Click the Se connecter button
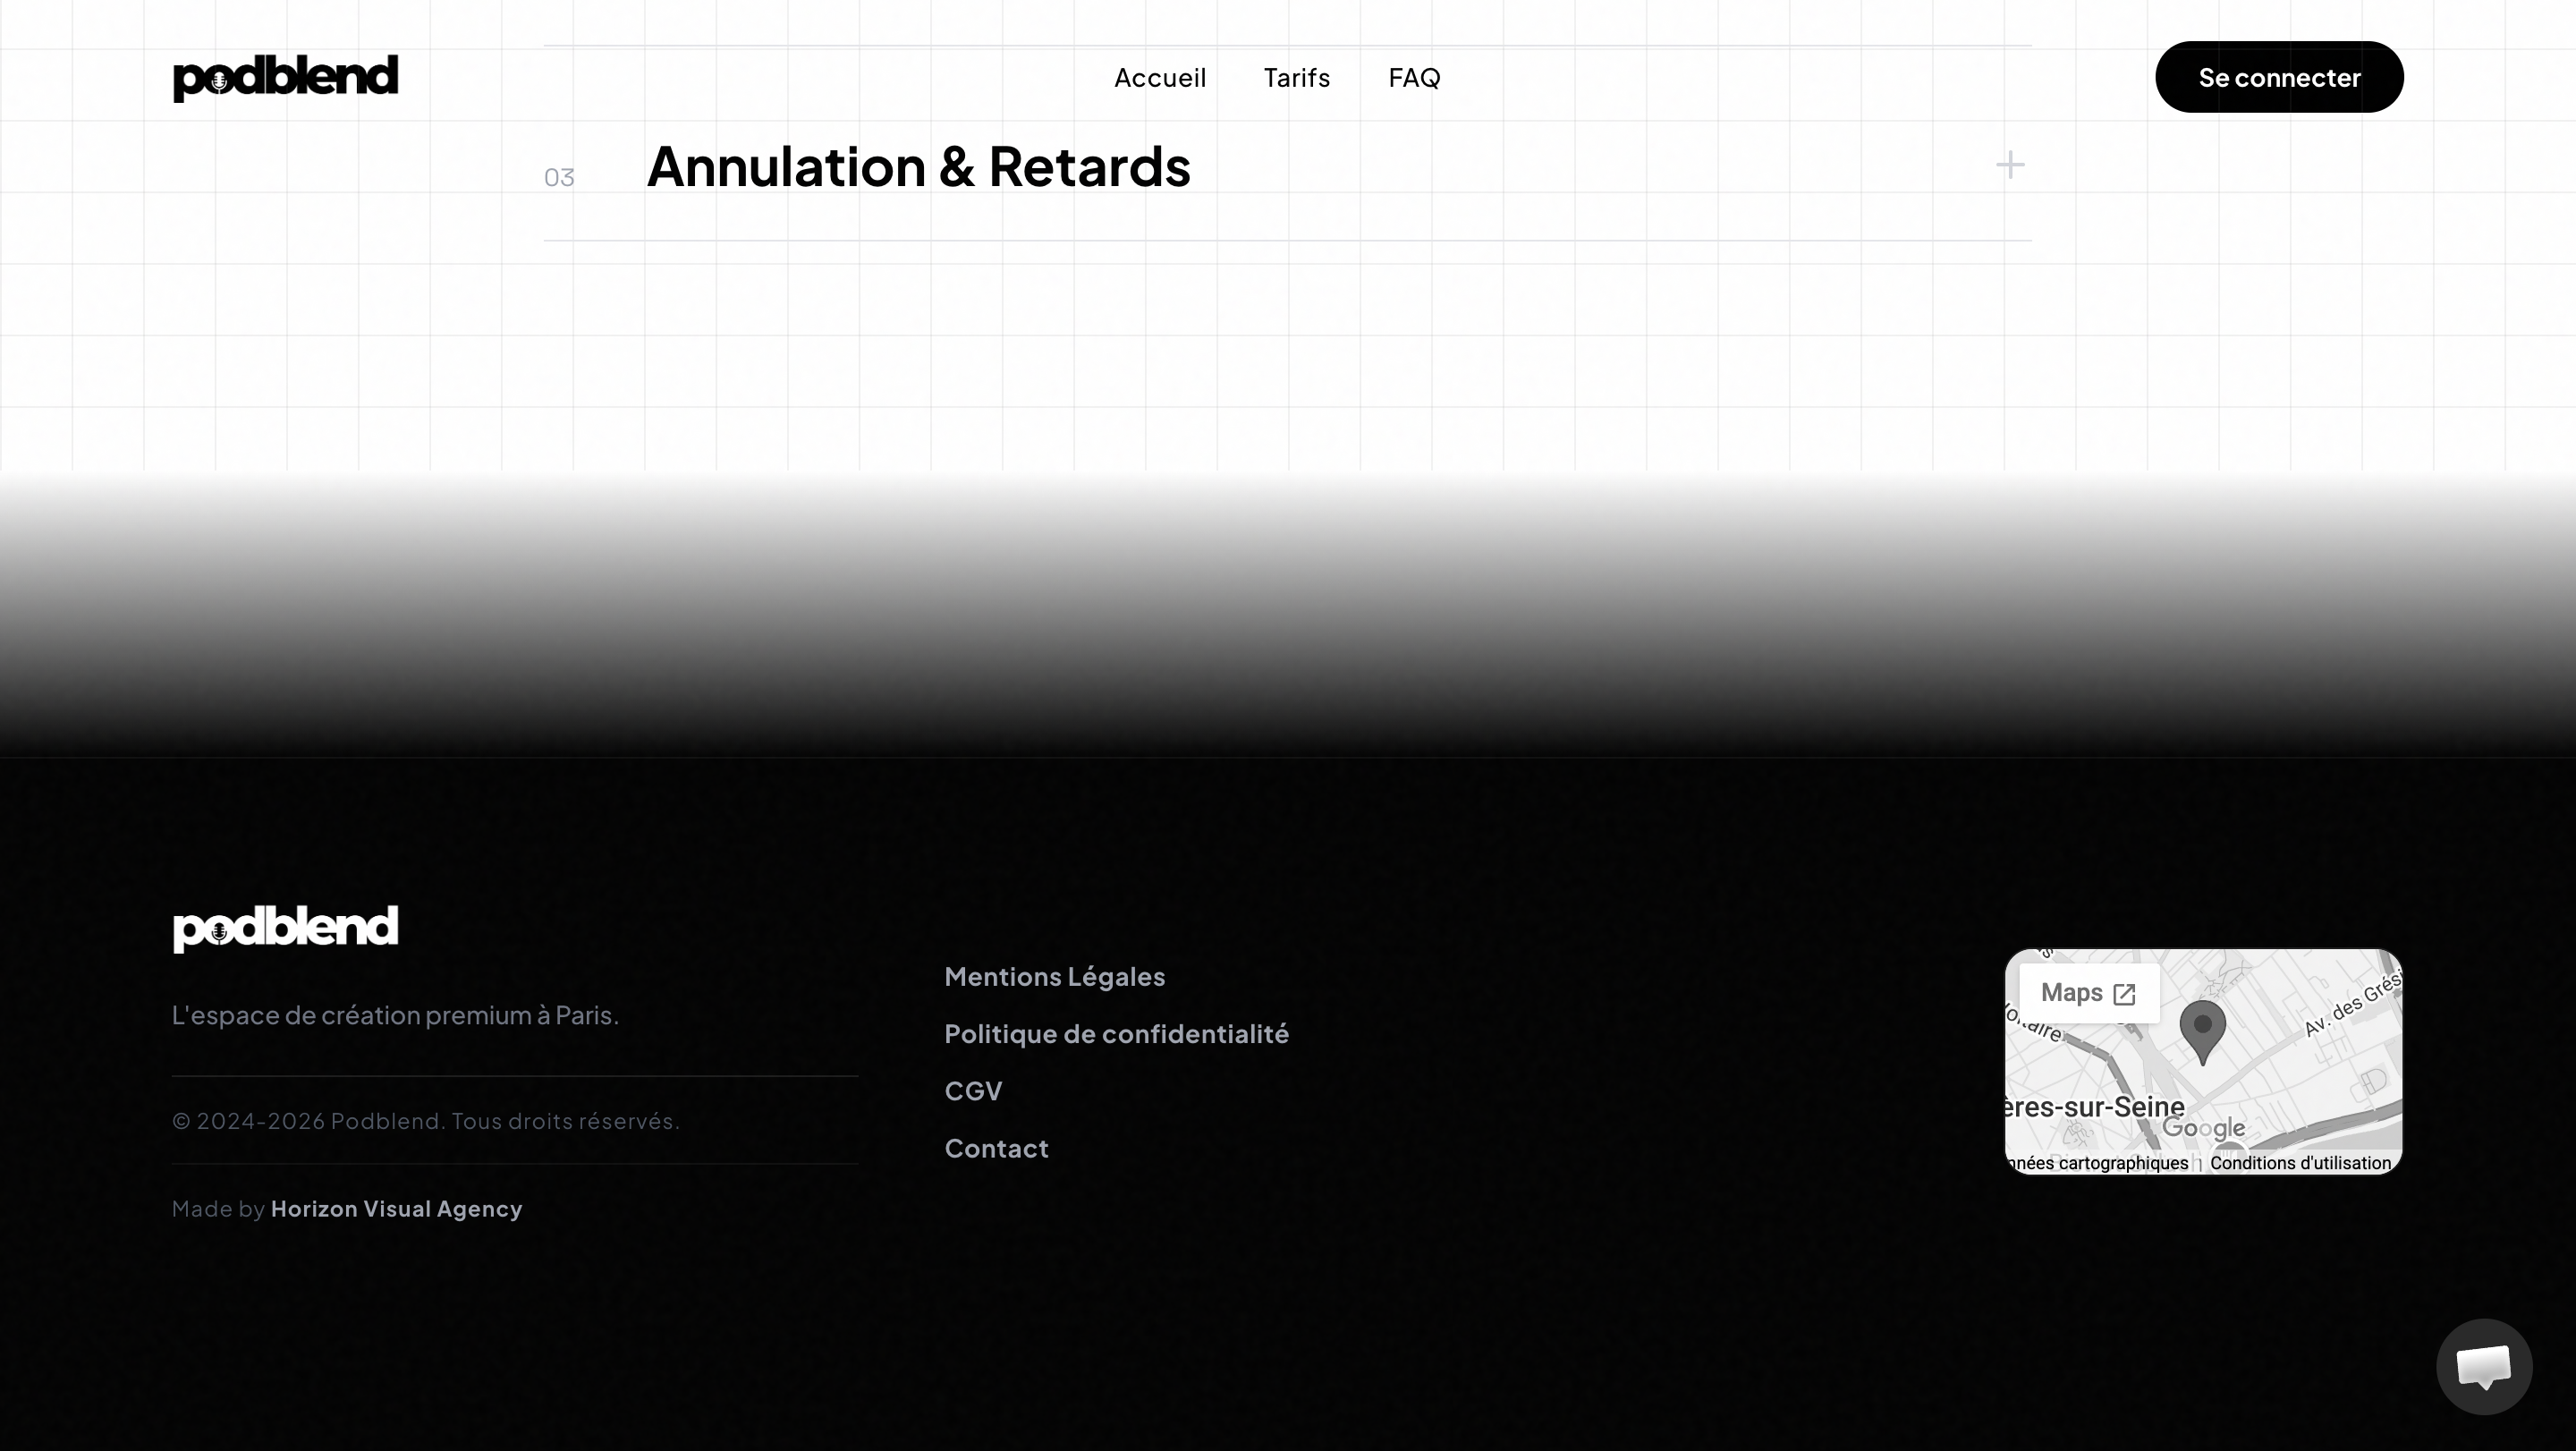Viewport: 2576px width, 1451px height. [2279, 77]
